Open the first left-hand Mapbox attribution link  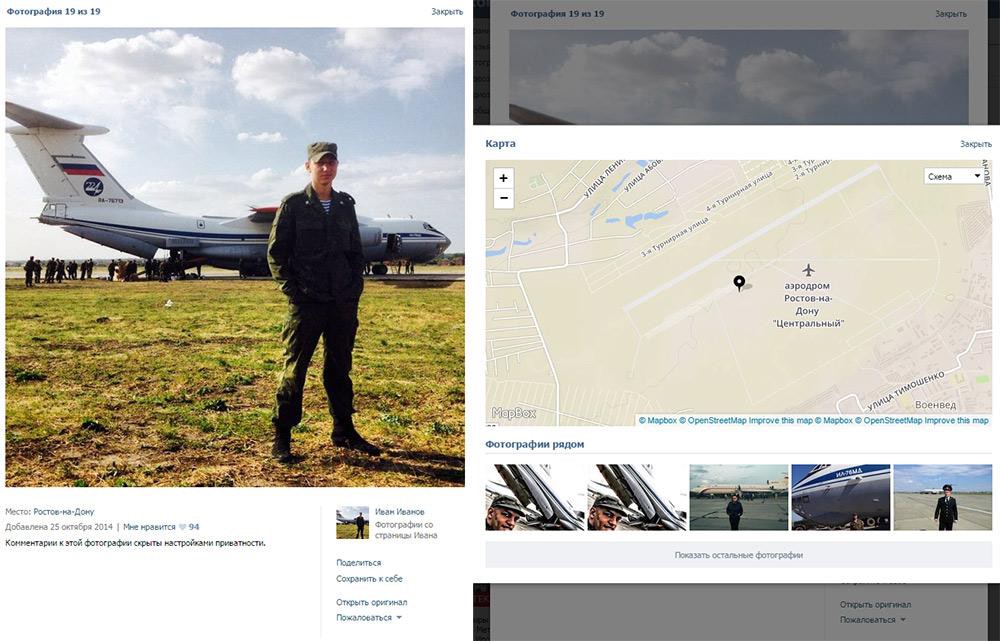658,420
